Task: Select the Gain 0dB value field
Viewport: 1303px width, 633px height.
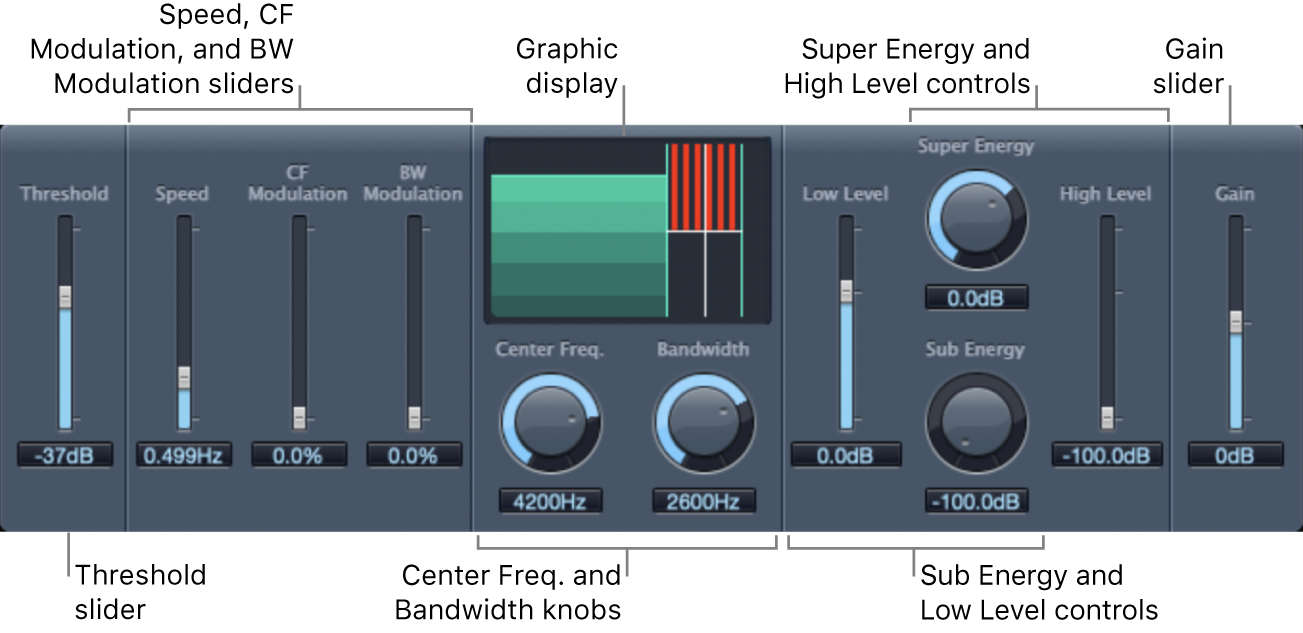Action: click(1235, 455)
